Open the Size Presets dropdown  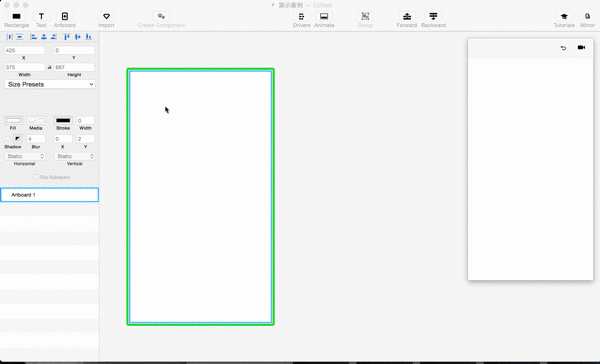coord(50,84)
